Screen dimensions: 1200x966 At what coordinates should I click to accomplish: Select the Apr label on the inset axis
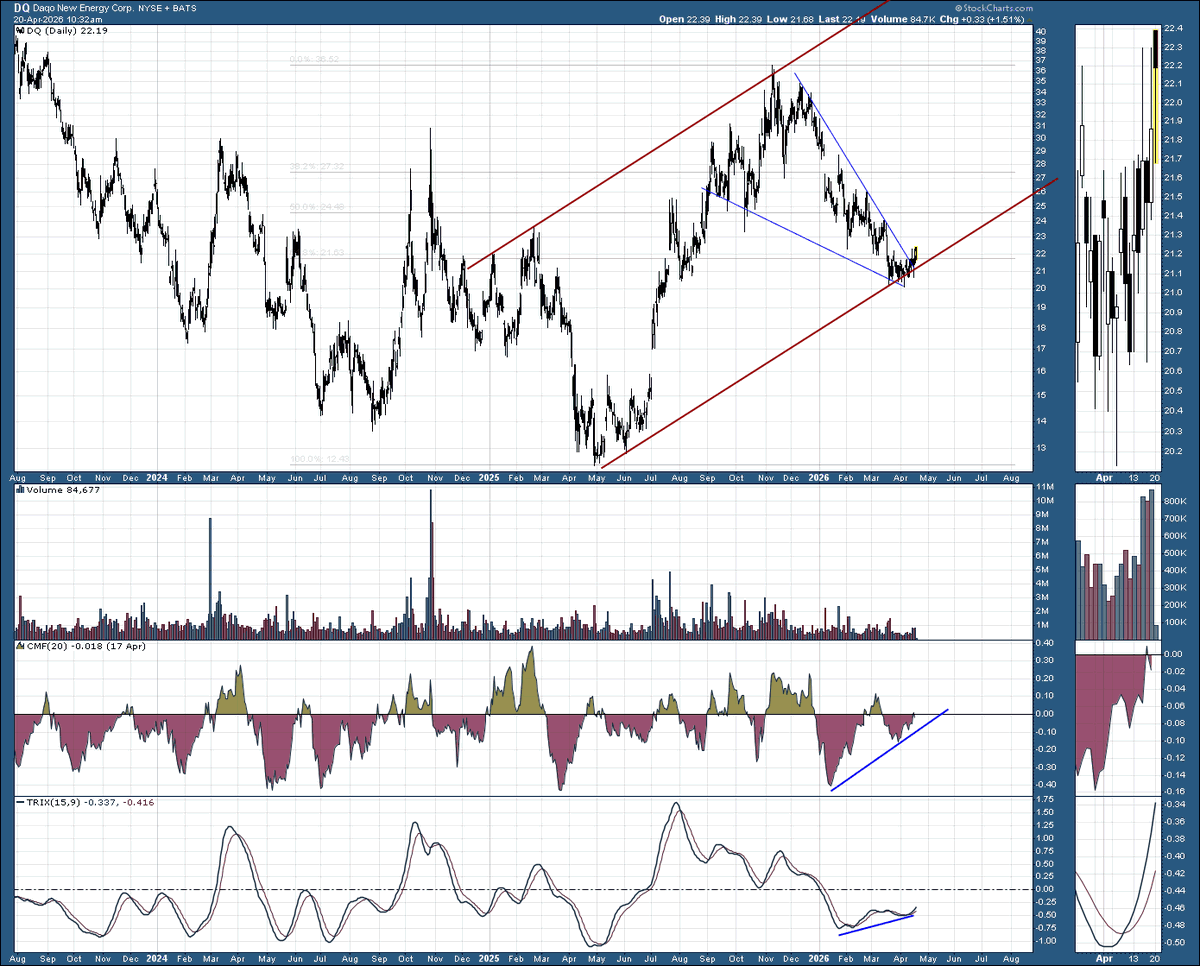[x=1106, y=479]
